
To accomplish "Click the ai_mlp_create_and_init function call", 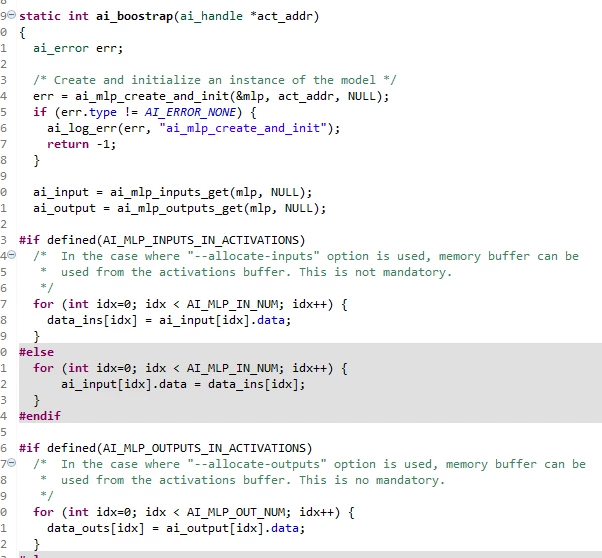I will 152,96.
